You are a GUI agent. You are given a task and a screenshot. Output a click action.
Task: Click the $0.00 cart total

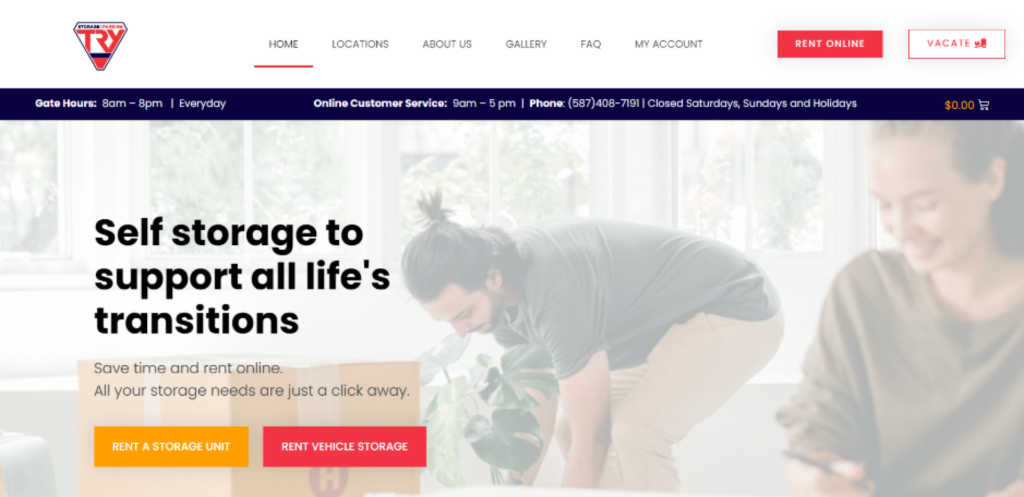[x=959, y=105]
